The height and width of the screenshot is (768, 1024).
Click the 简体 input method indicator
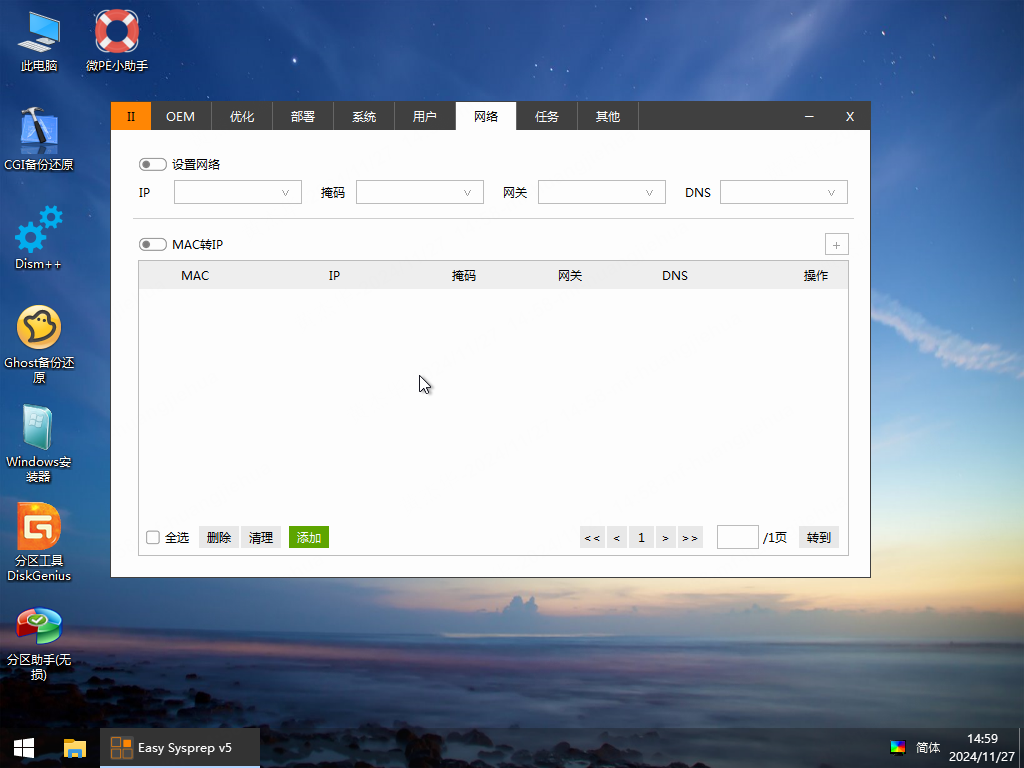point(928,748)
